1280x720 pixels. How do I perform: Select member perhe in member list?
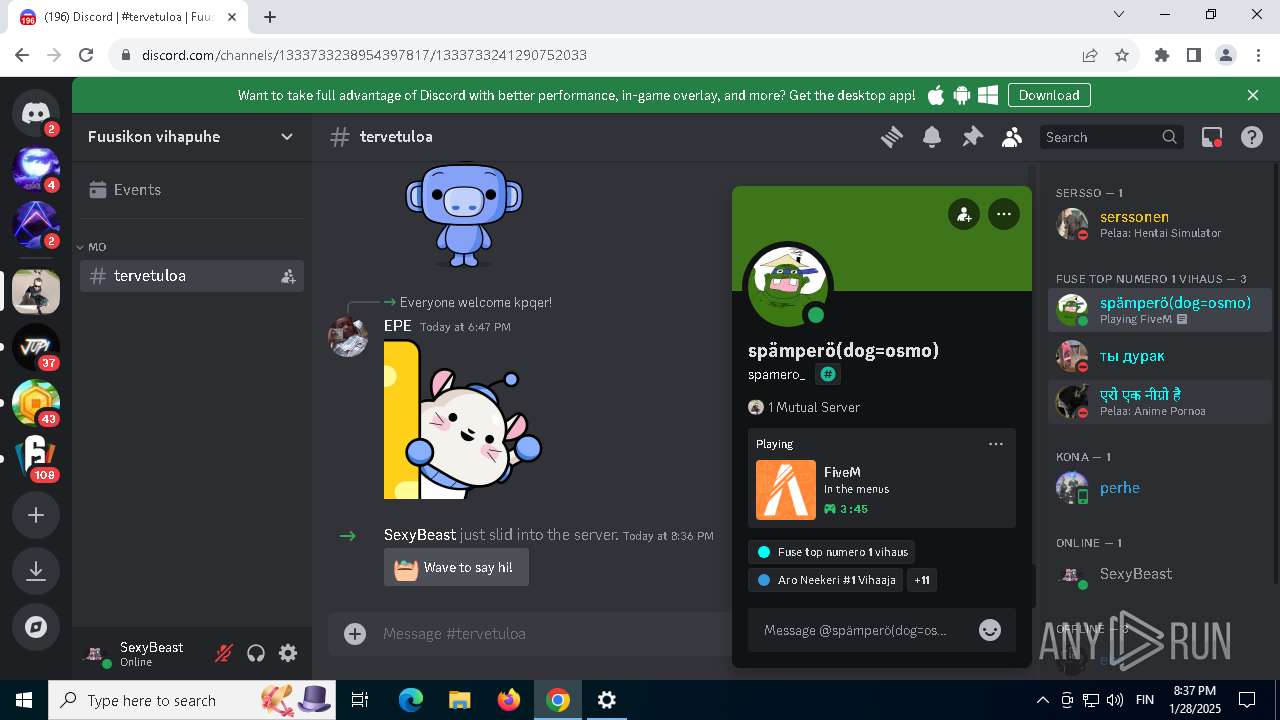pos(1160,488)
